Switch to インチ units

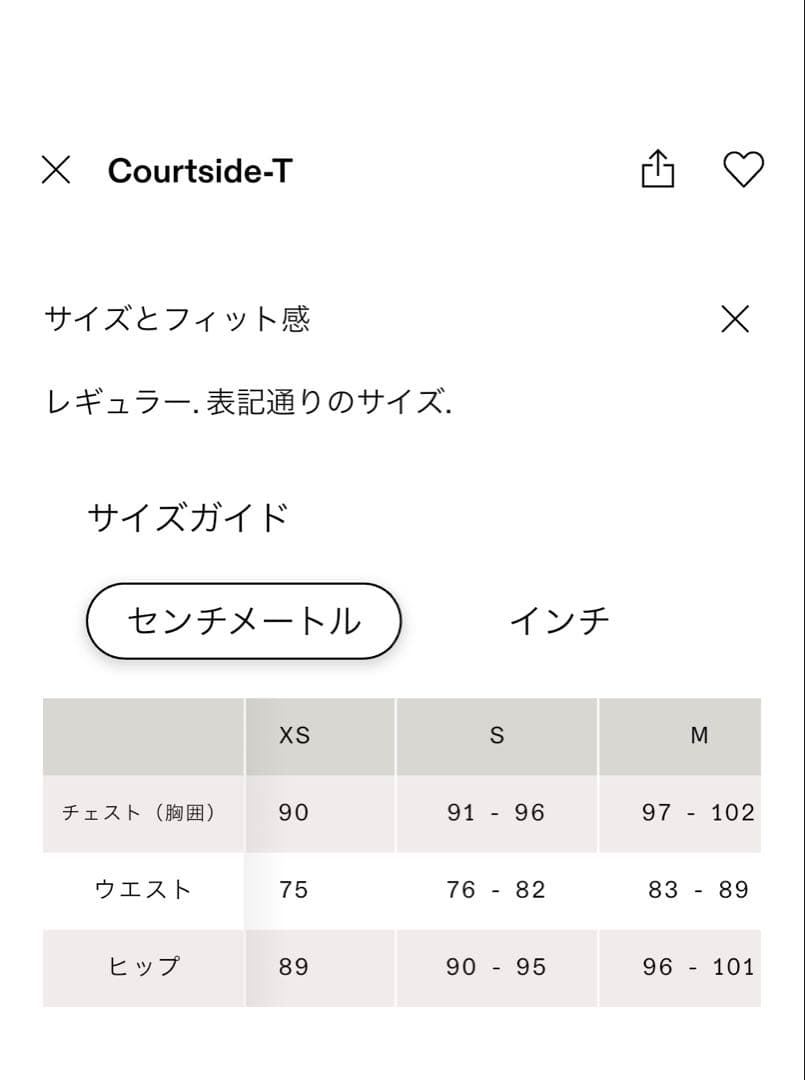pos(560,620)
